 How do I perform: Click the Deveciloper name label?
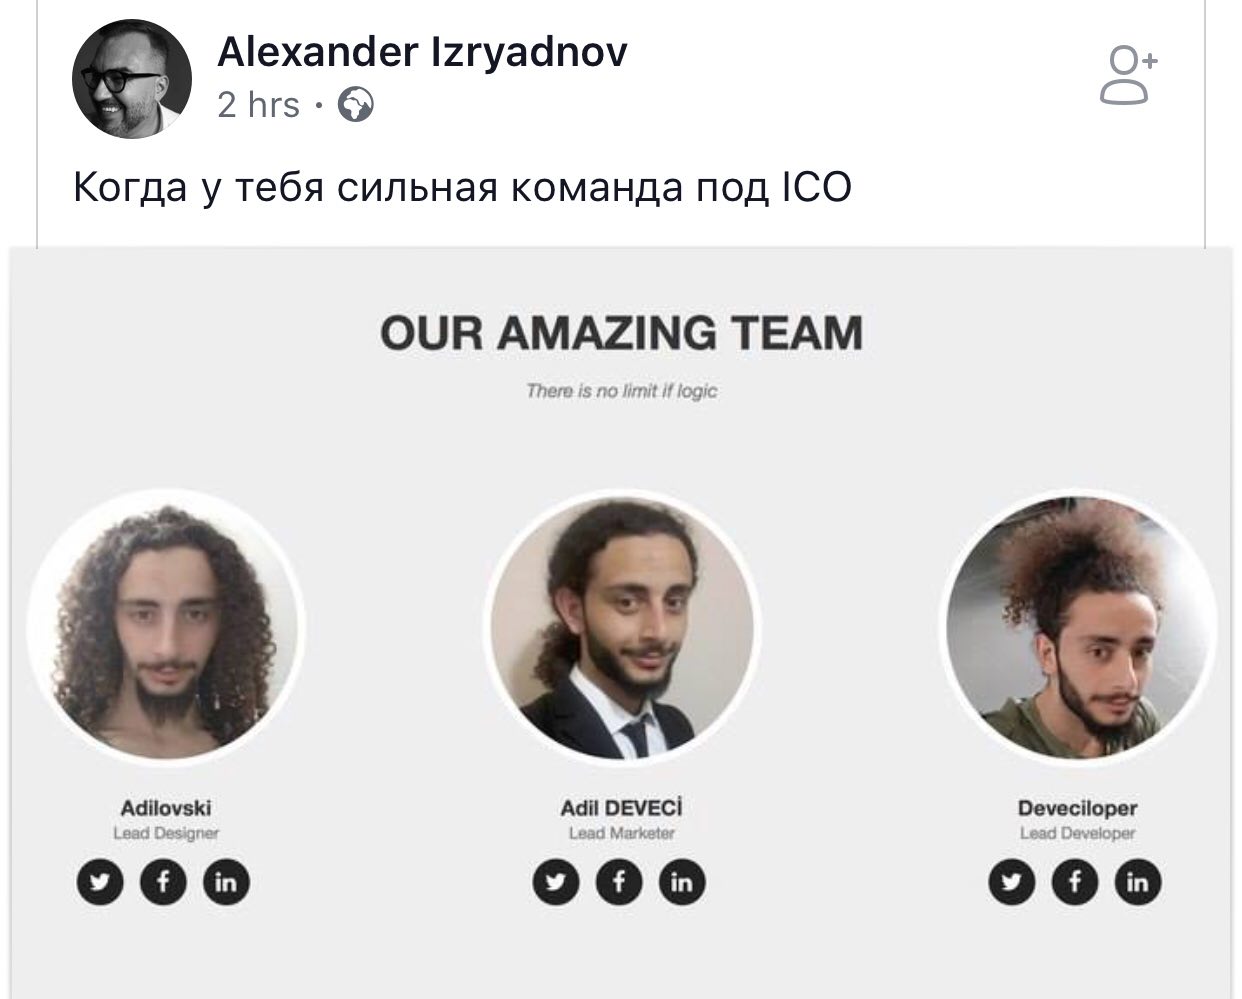[1078, 808]
